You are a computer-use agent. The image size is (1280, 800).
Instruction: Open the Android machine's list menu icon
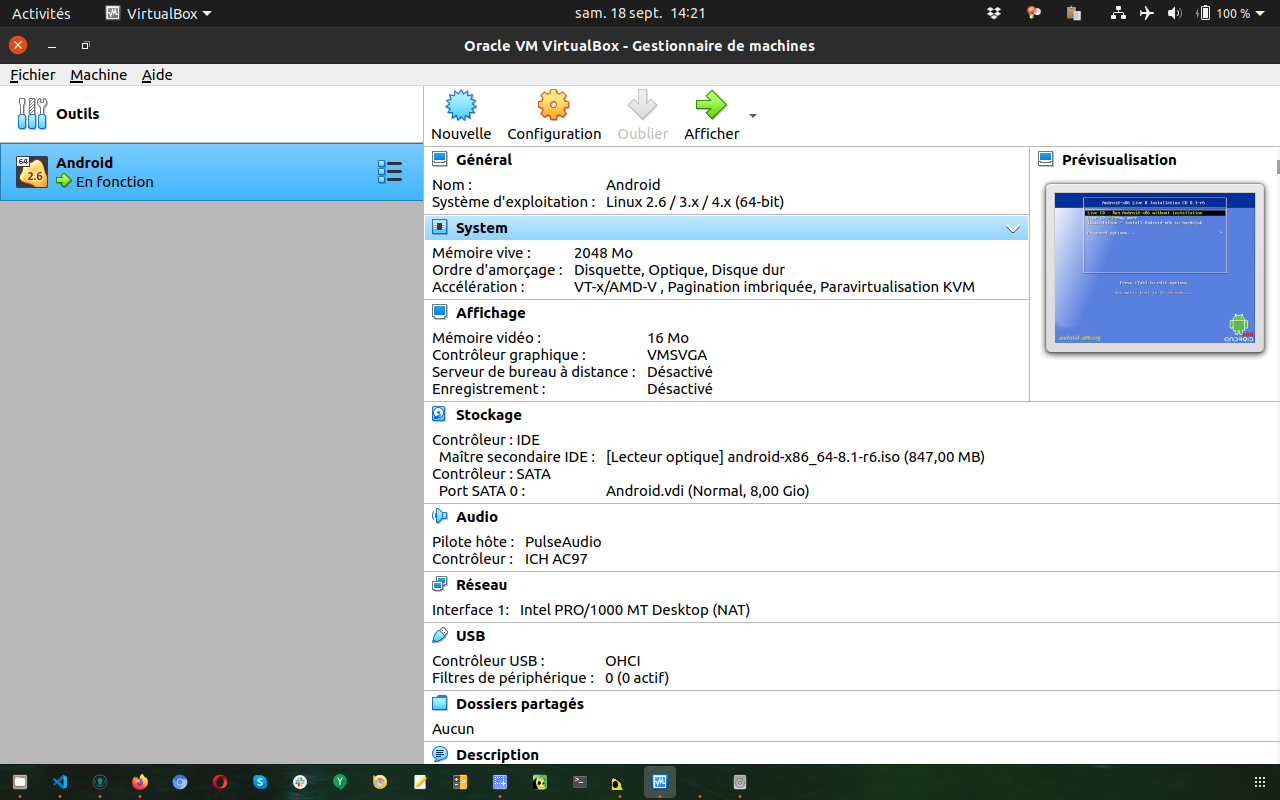coord(390,172)
